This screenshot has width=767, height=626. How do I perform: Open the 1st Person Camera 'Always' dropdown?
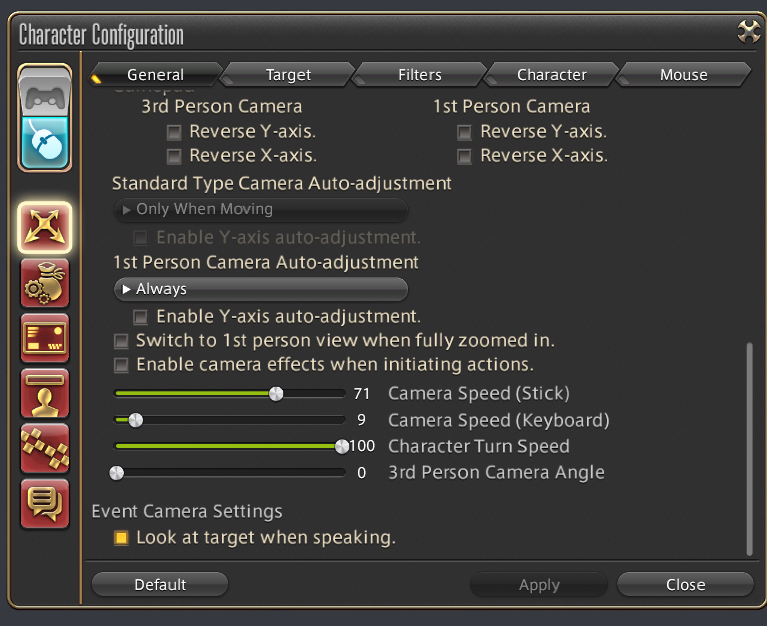pyautogui.click(x=260, y=289)
